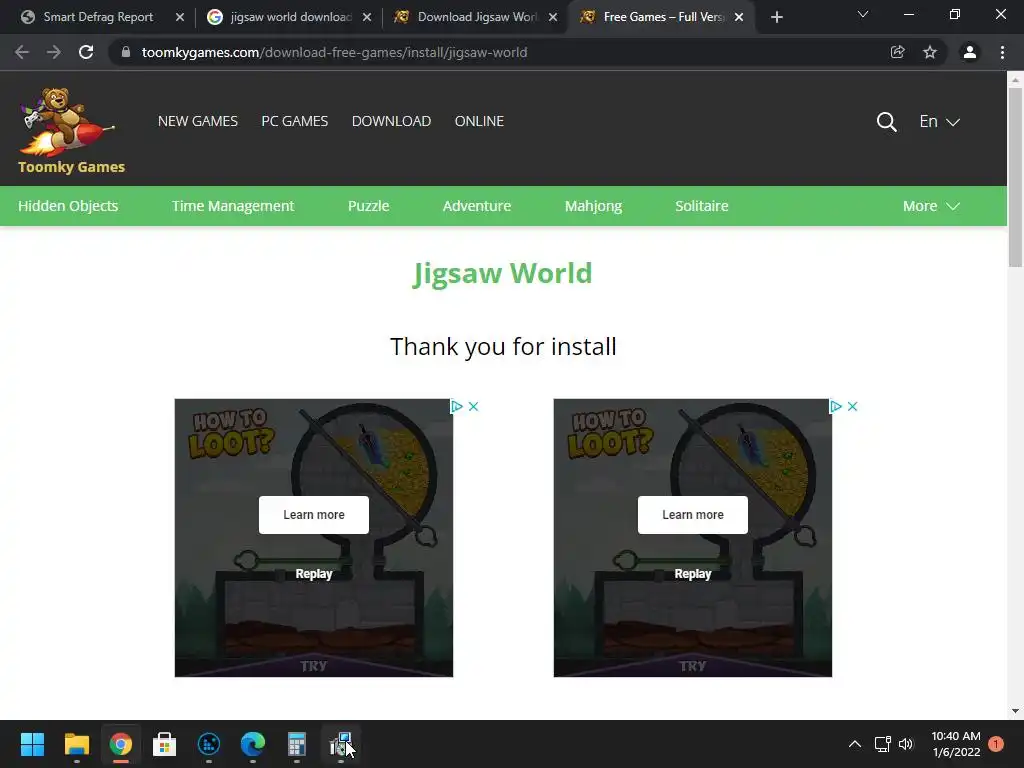The width and height of the screenshot is (1024, 768).
Task: Bookmark this page with the star icon
Action: coord(930,52)
